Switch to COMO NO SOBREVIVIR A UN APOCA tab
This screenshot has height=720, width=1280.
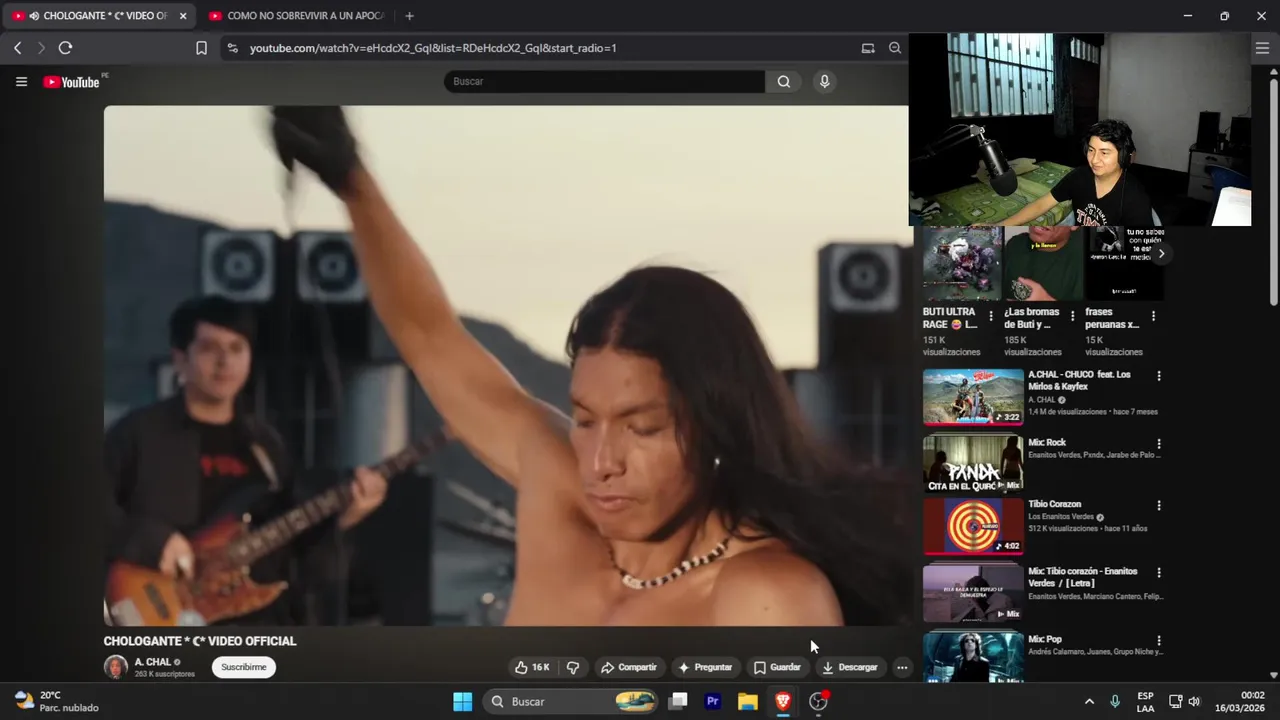click(298, 16)
